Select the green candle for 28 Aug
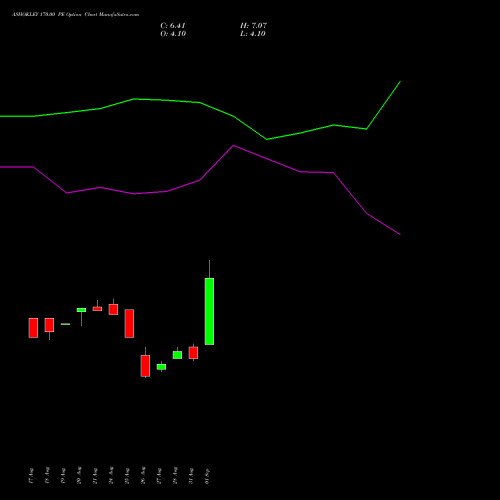This screenshot has width=500, height=500. [x=177, y=355]
